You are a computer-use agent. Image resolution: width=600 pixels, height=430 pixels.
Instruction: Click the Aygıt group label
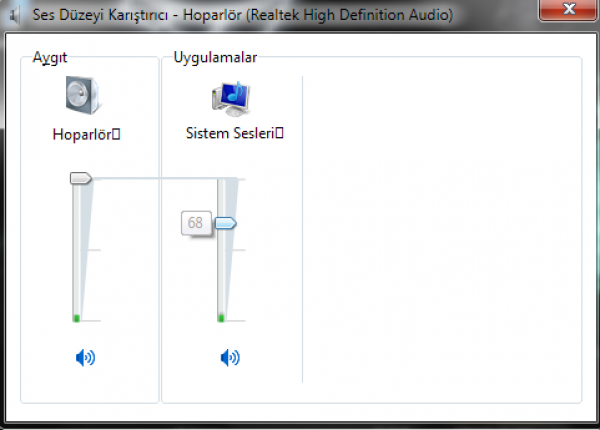point(50,57)
